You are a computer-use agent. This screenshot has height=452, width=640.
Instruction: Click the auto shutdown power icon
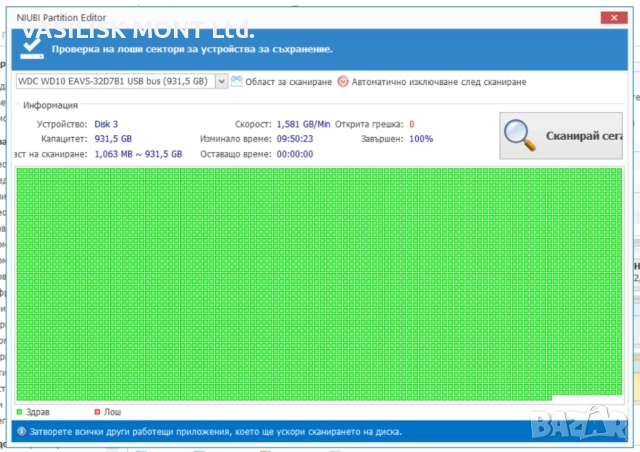(x=343, y=82)
